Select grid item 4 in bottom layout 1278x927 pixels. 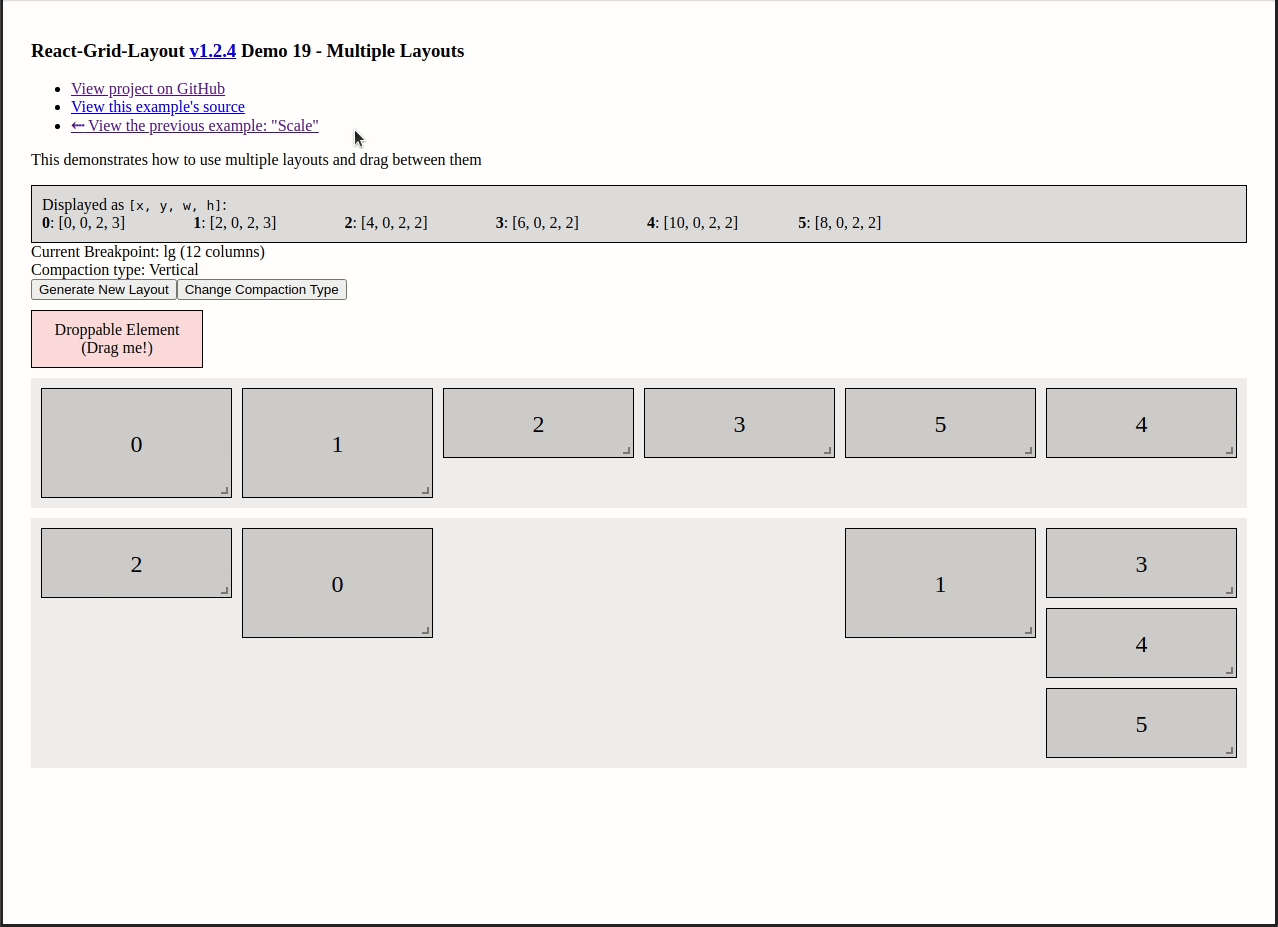pos(1141,643)
